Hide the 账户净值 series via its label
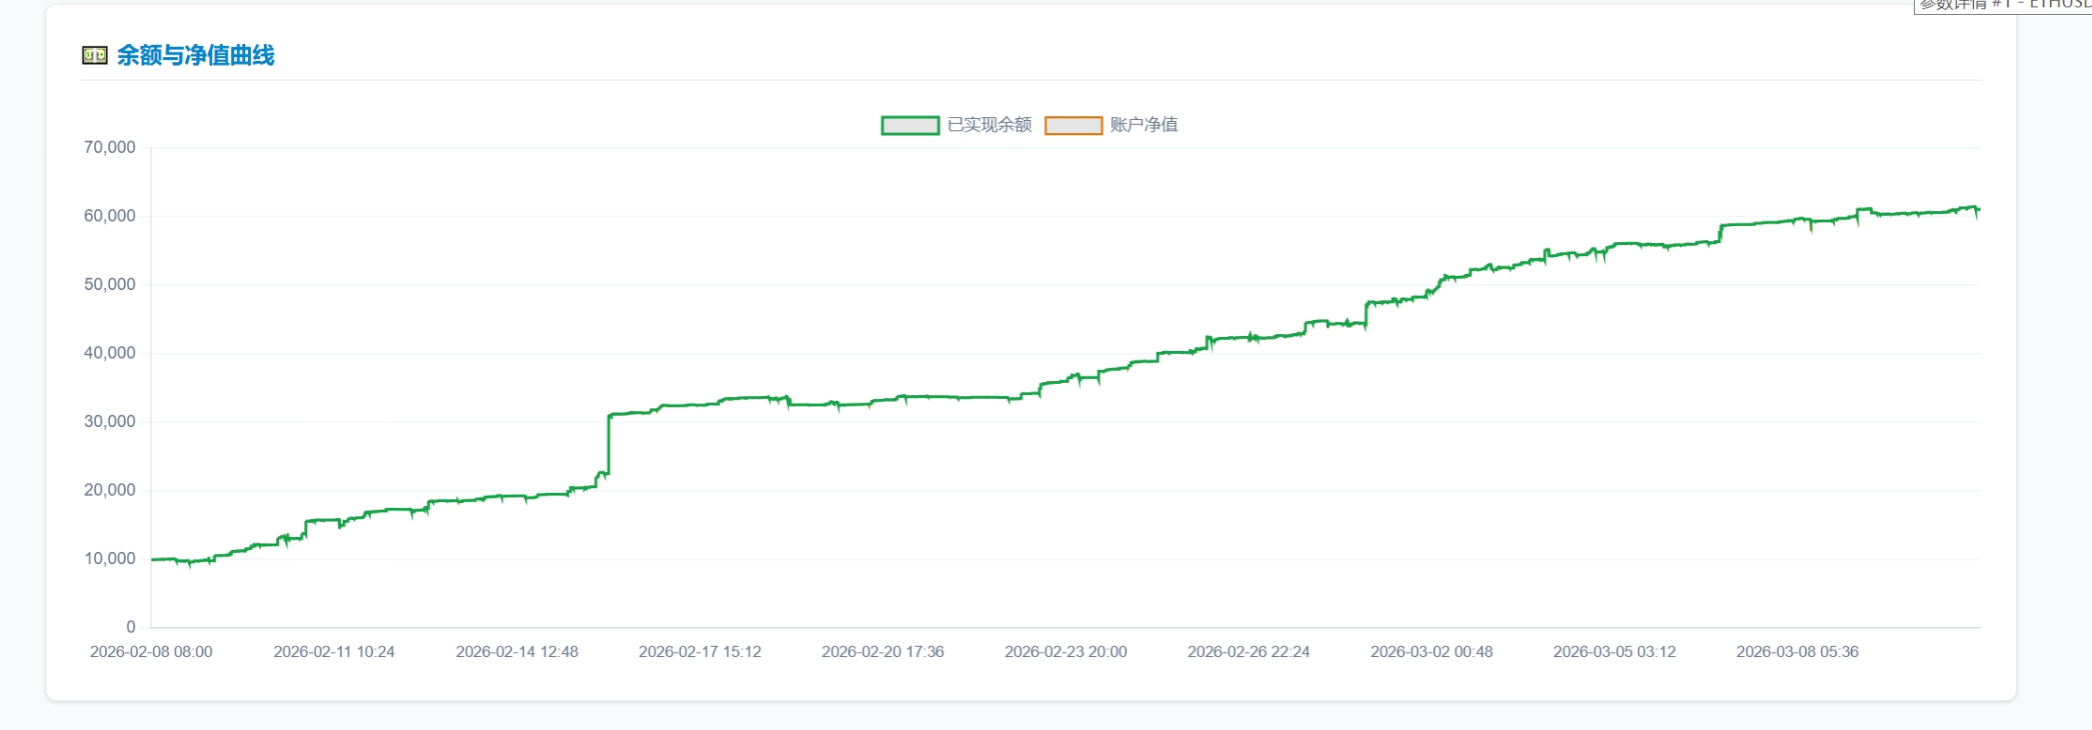Screen dimensions: 2092x730 pos(1144,125)
